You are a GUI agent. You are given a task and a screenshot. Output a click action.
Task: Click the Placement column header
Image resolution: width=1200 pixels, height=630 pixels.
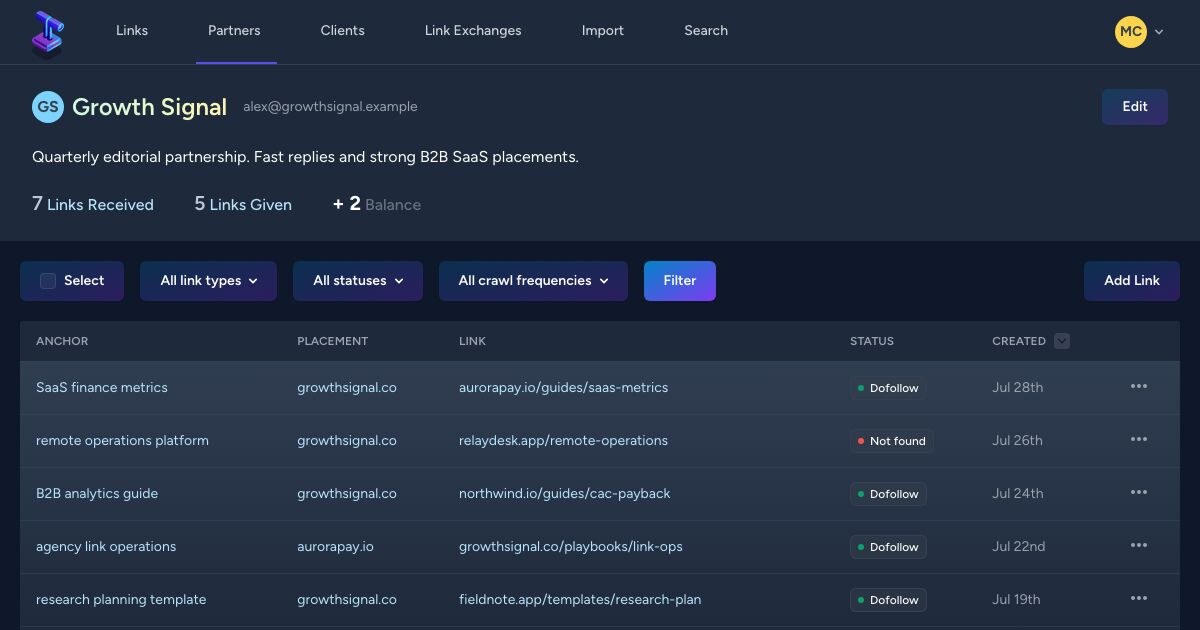click(x=332, y=341)
